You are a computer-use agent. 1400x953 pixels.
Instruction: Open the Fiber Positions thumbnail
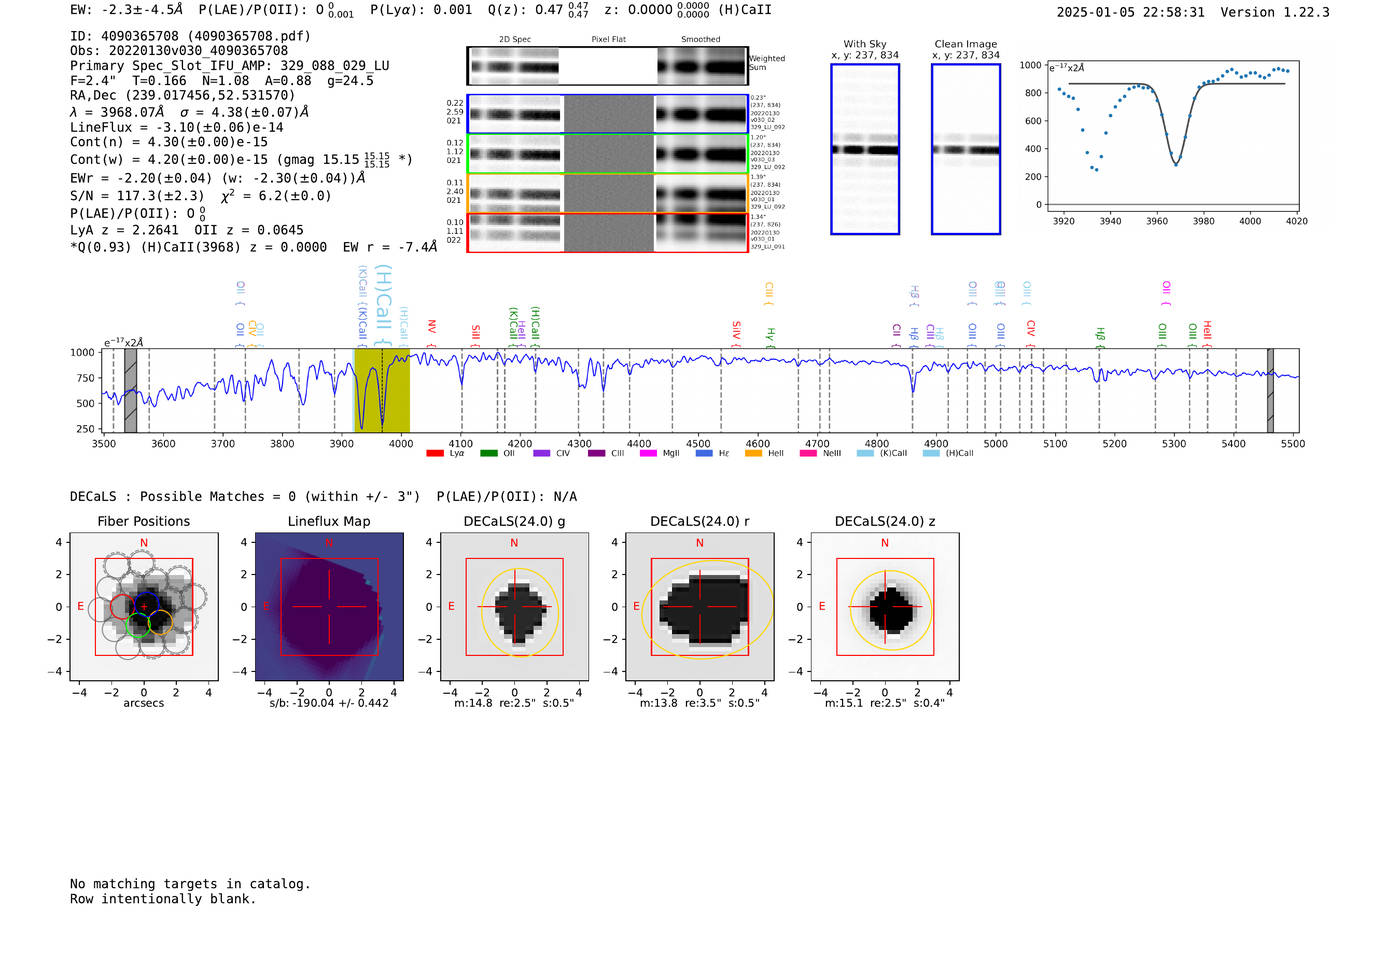(144, 607)
